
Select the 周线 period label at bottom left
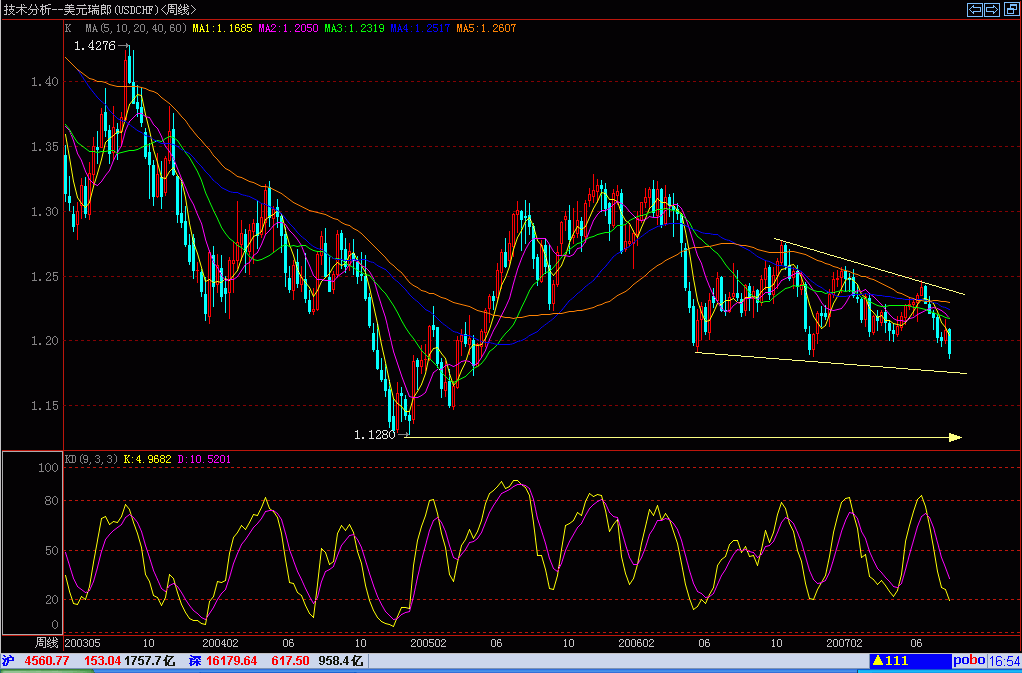click(x=47, y=642)
